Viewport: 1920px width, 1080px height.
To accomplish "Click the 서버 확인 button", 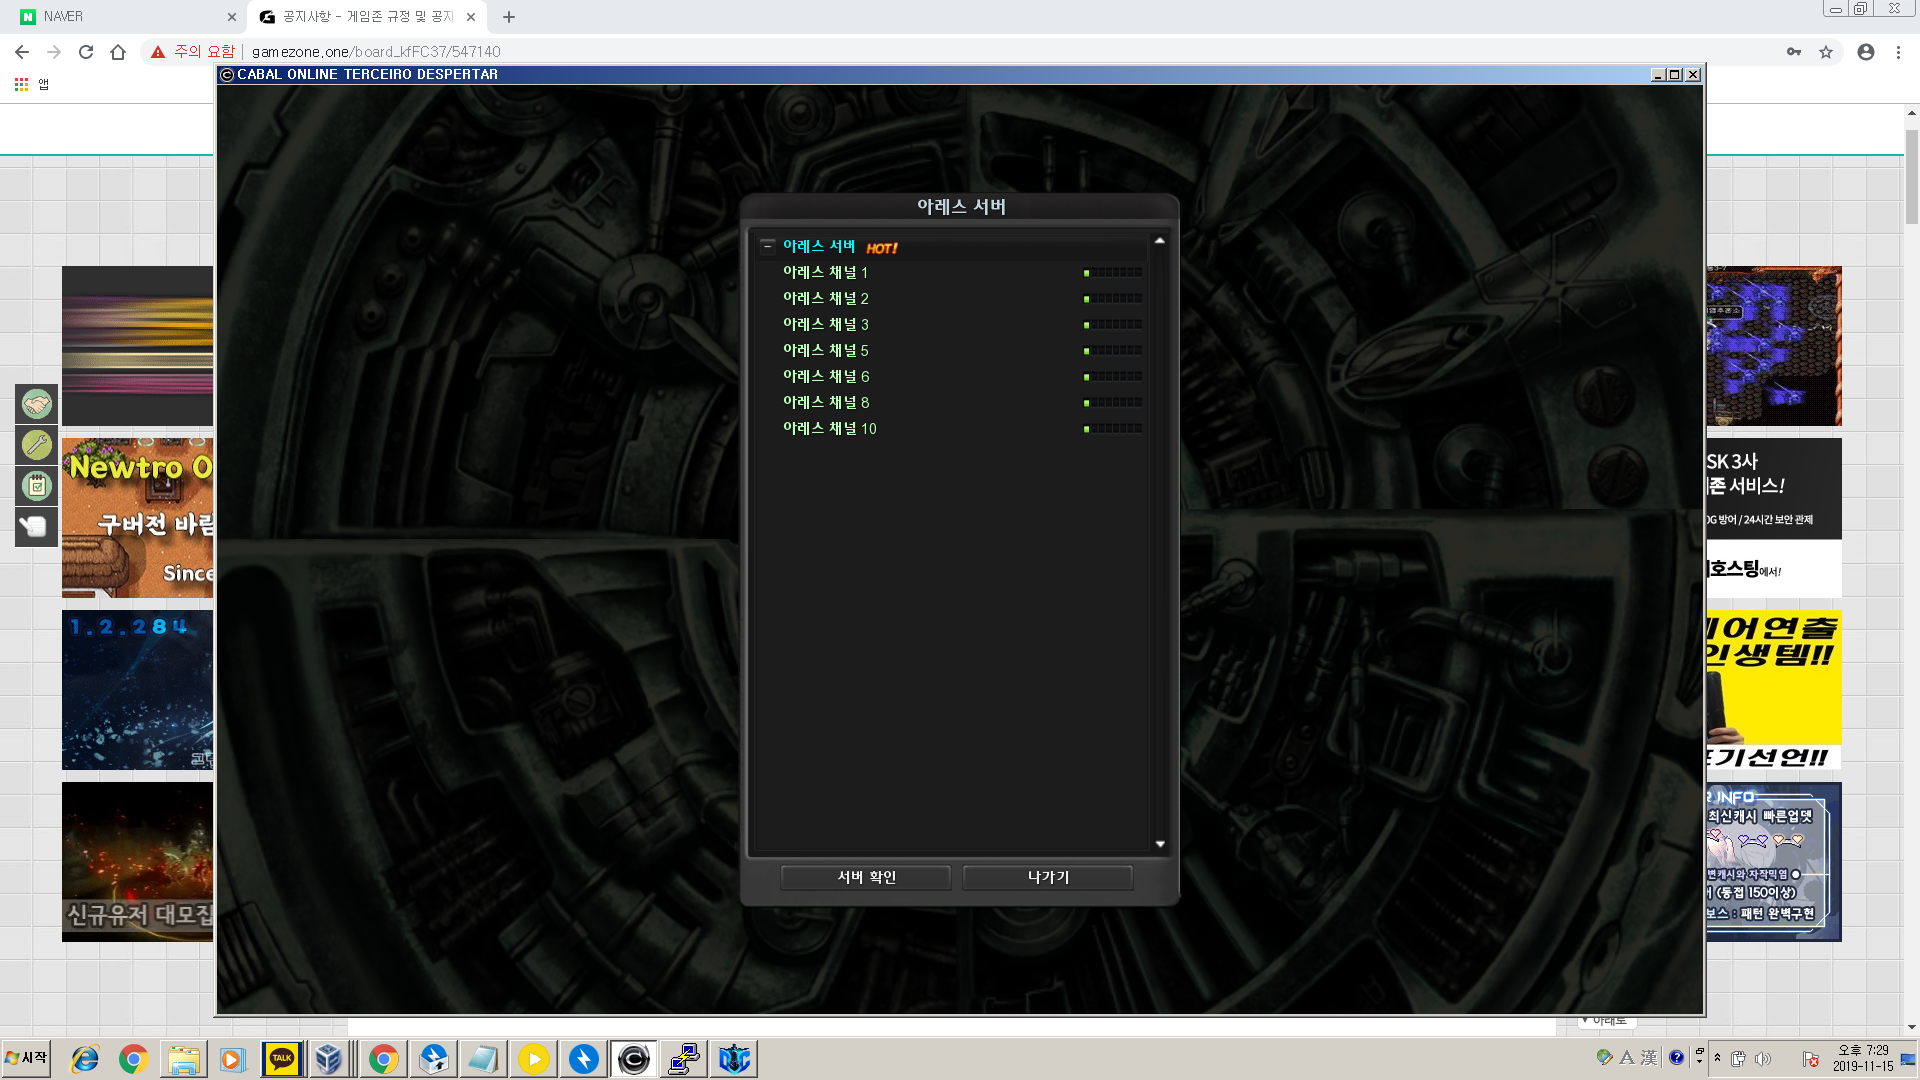I will coord(866,877).
